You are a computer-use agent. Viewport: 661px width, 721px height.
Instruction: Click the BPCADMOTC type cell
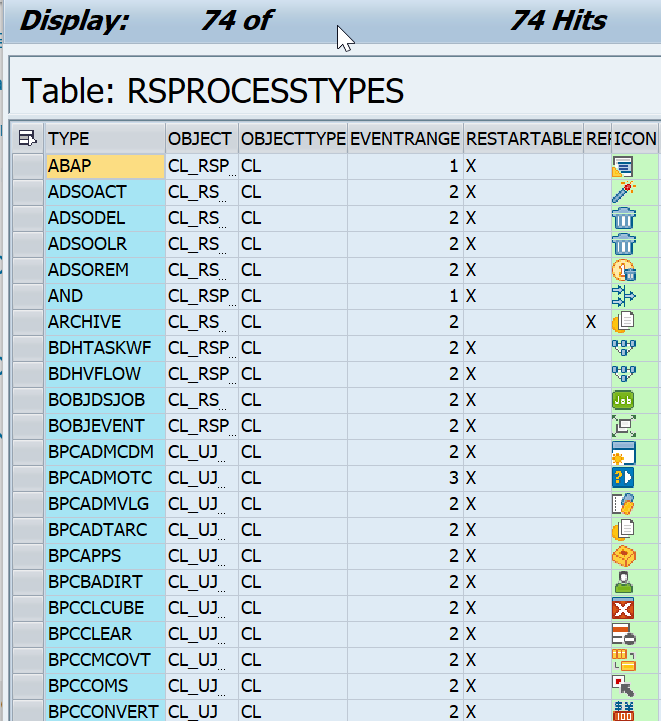(x=105, y=478)
